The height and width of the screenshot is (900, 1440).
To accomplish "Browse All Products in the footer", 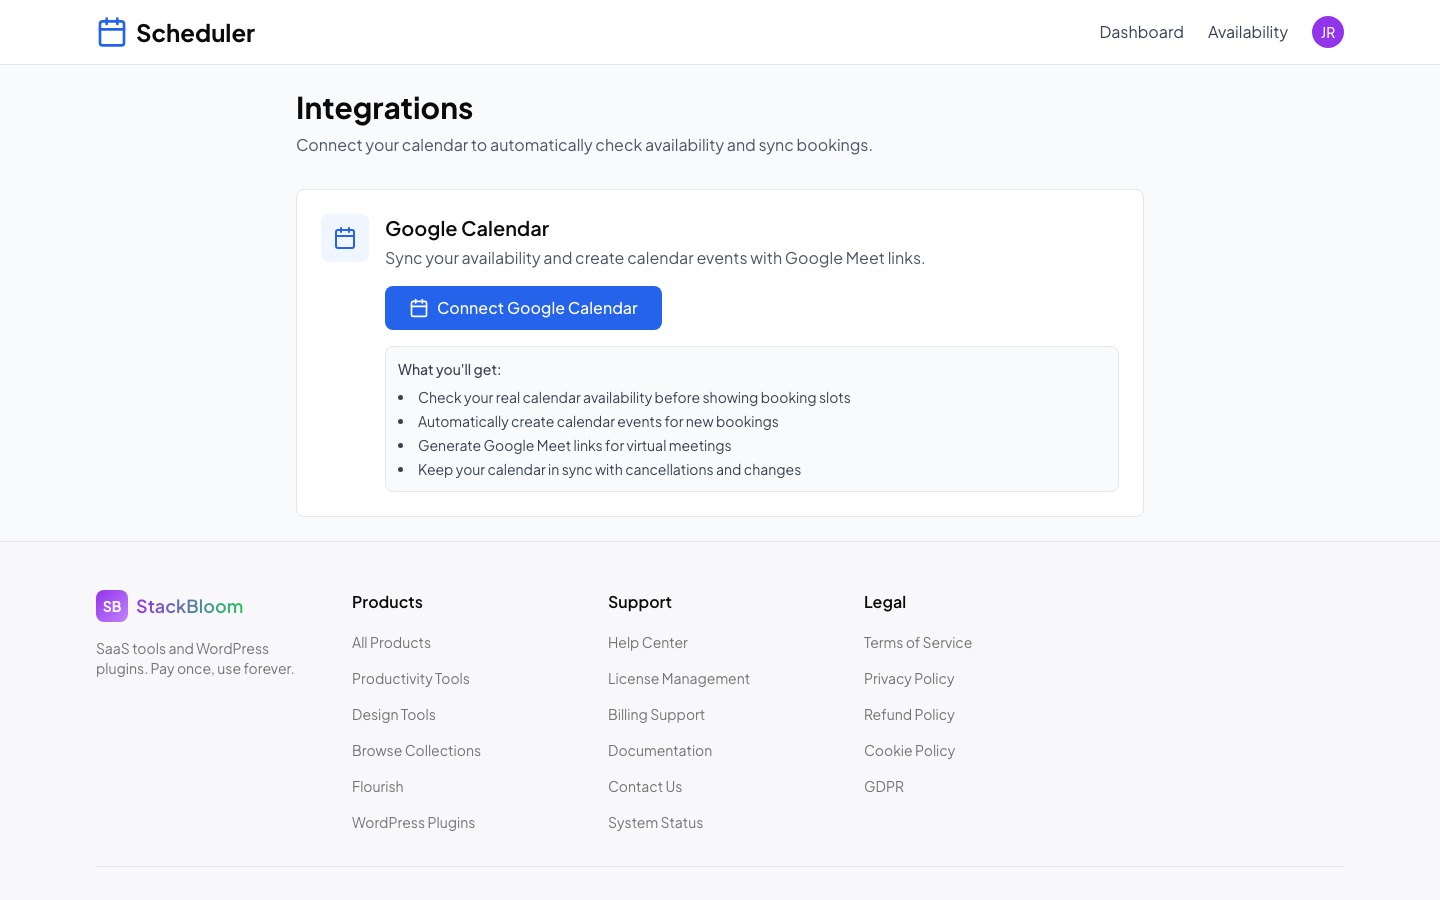I will pyautogui.click(x=391, y=643).
